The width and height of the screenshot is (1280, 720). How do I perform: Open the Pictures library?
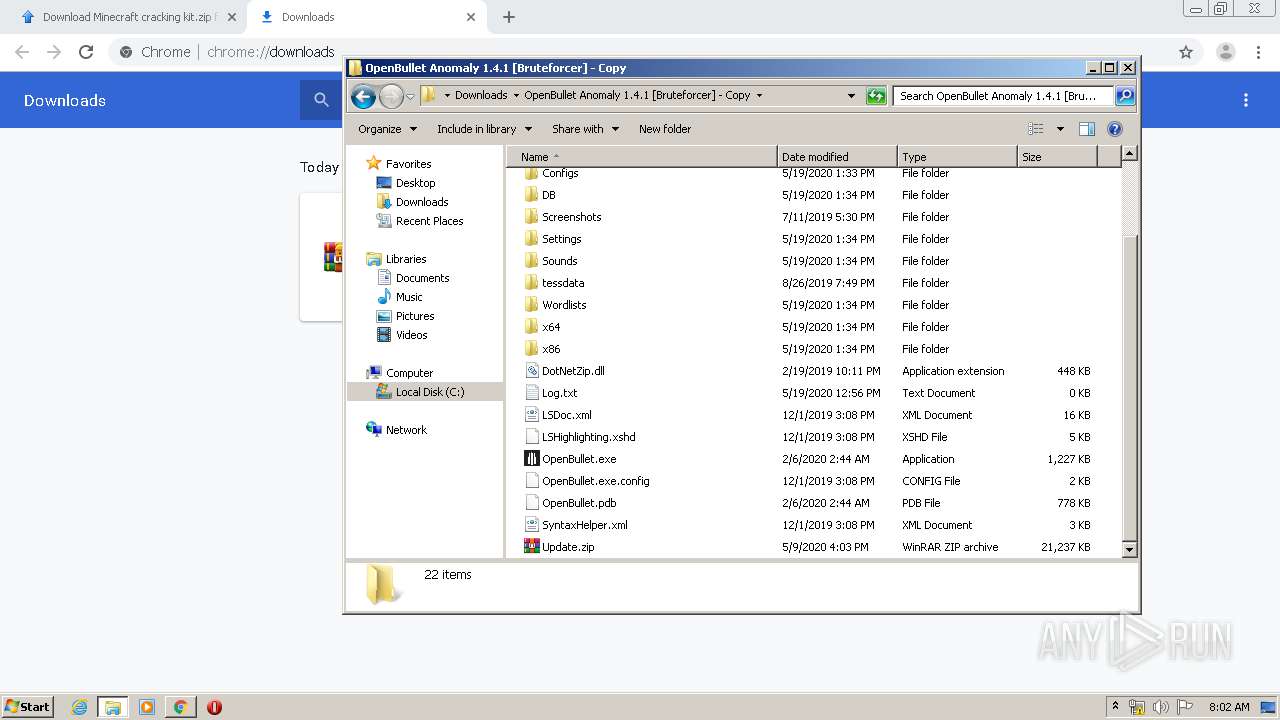pyautogui.click(x=414, y=316)
